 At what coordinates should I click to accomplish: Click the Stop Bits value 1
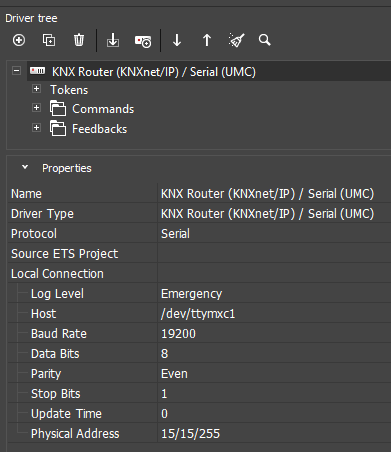pos(274,394)
